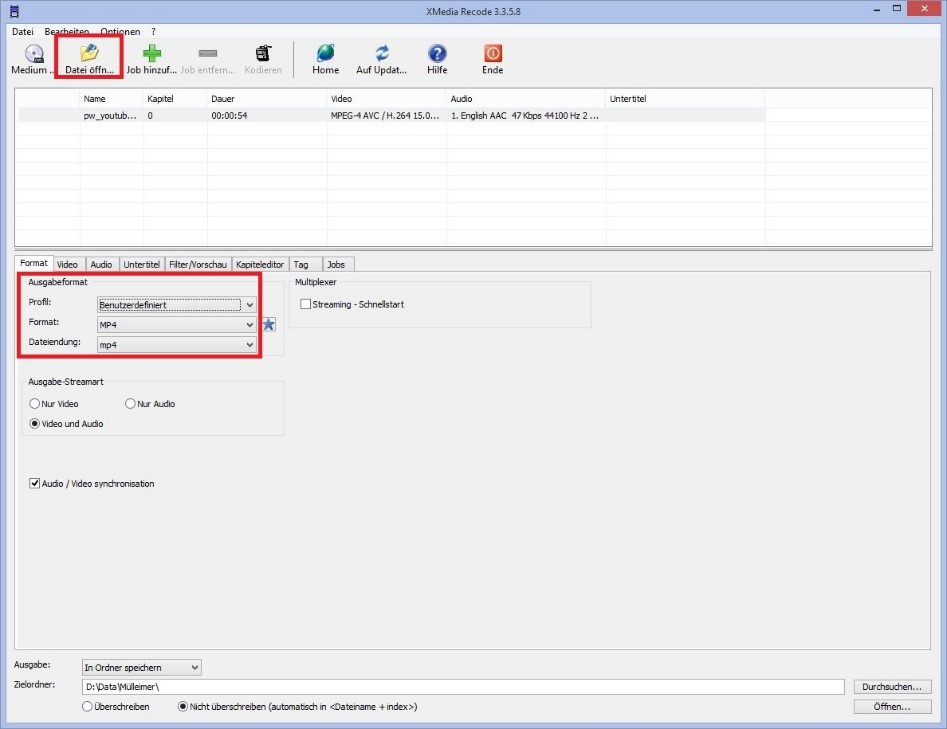The width and height of the screenshot is (947, 729).
Task: Uncheck Audio / Video synchronisation
Action: 35,484
